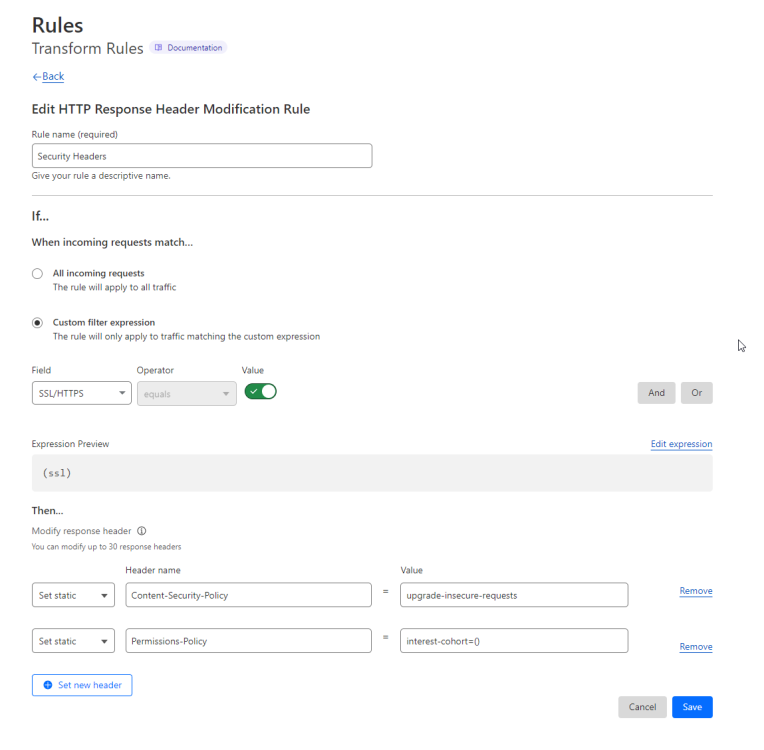Open the SSL/HTTPS Field dropdown
Screen dimensions: 764x750
click(x=82, y=393)
